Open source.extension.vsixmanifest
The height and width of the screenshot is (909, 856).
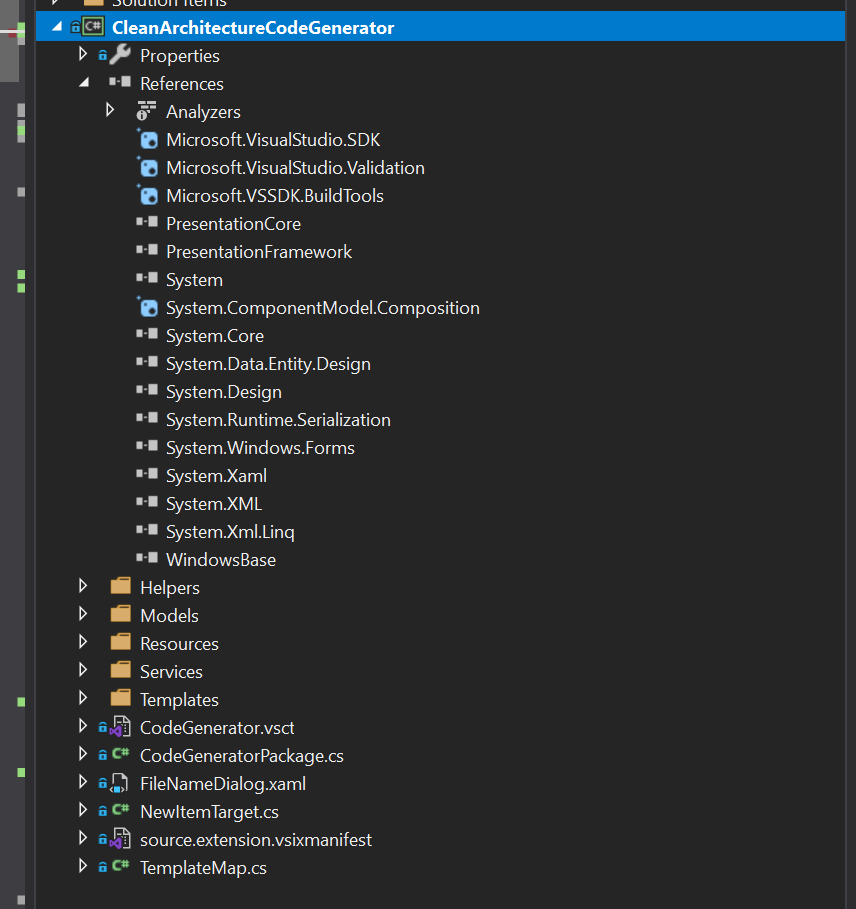pos(256,839)
